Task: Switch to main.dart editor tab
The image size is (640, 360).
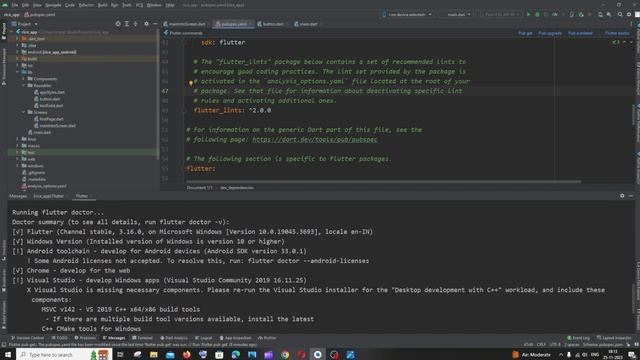Action: click(x=308, y=24)
